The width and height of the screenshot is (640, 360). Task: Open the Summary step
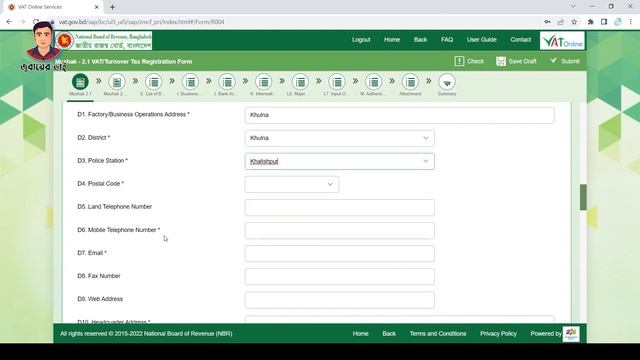pos(447,82)
